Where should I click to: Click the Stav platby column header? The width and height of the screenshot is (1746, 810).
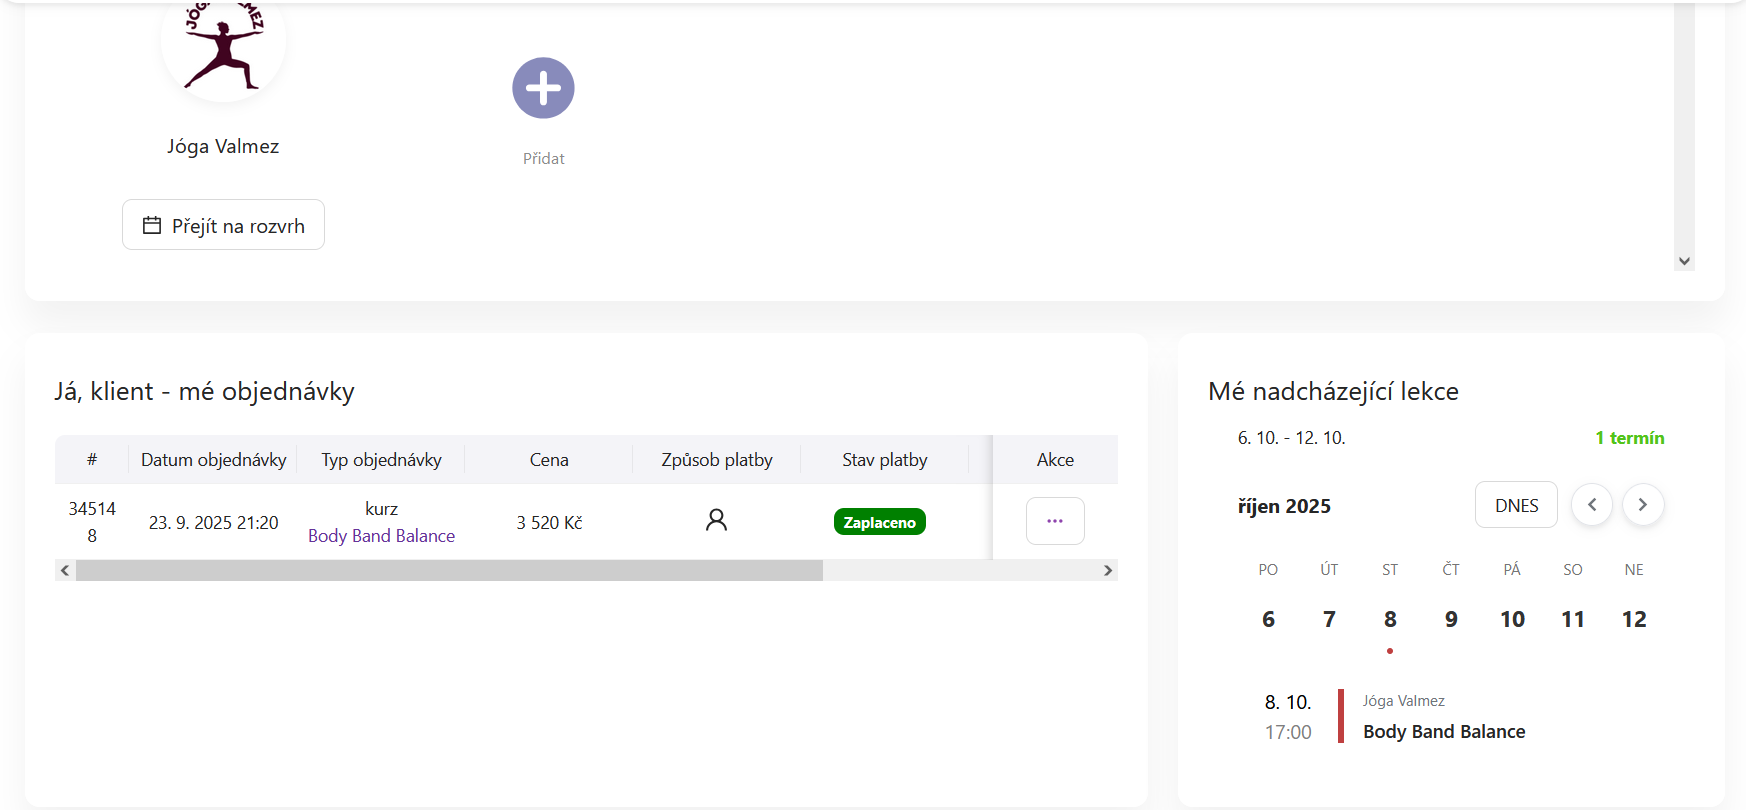click(884, 460)
